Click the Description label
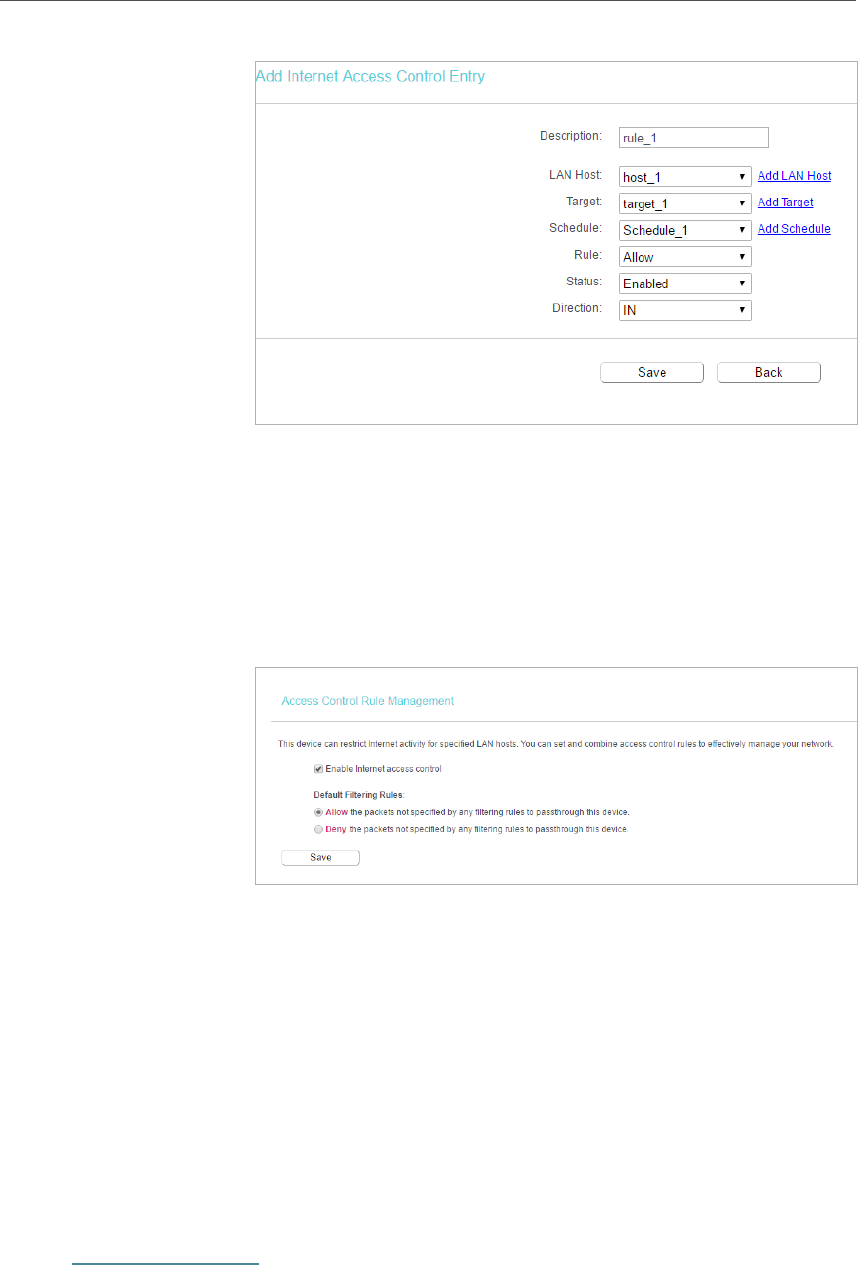 [x=571, y=135]
